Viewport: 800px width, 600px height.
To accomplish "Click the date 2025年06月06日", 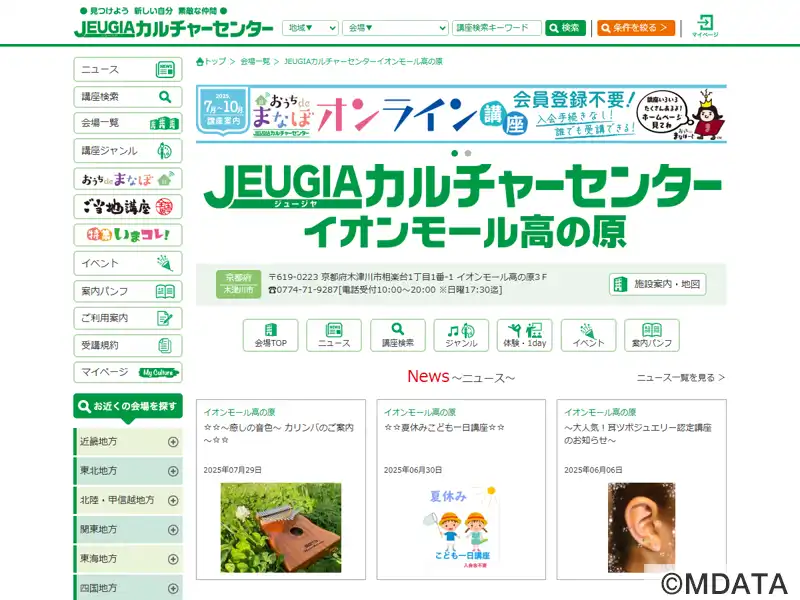I will [x=593, y=470].
